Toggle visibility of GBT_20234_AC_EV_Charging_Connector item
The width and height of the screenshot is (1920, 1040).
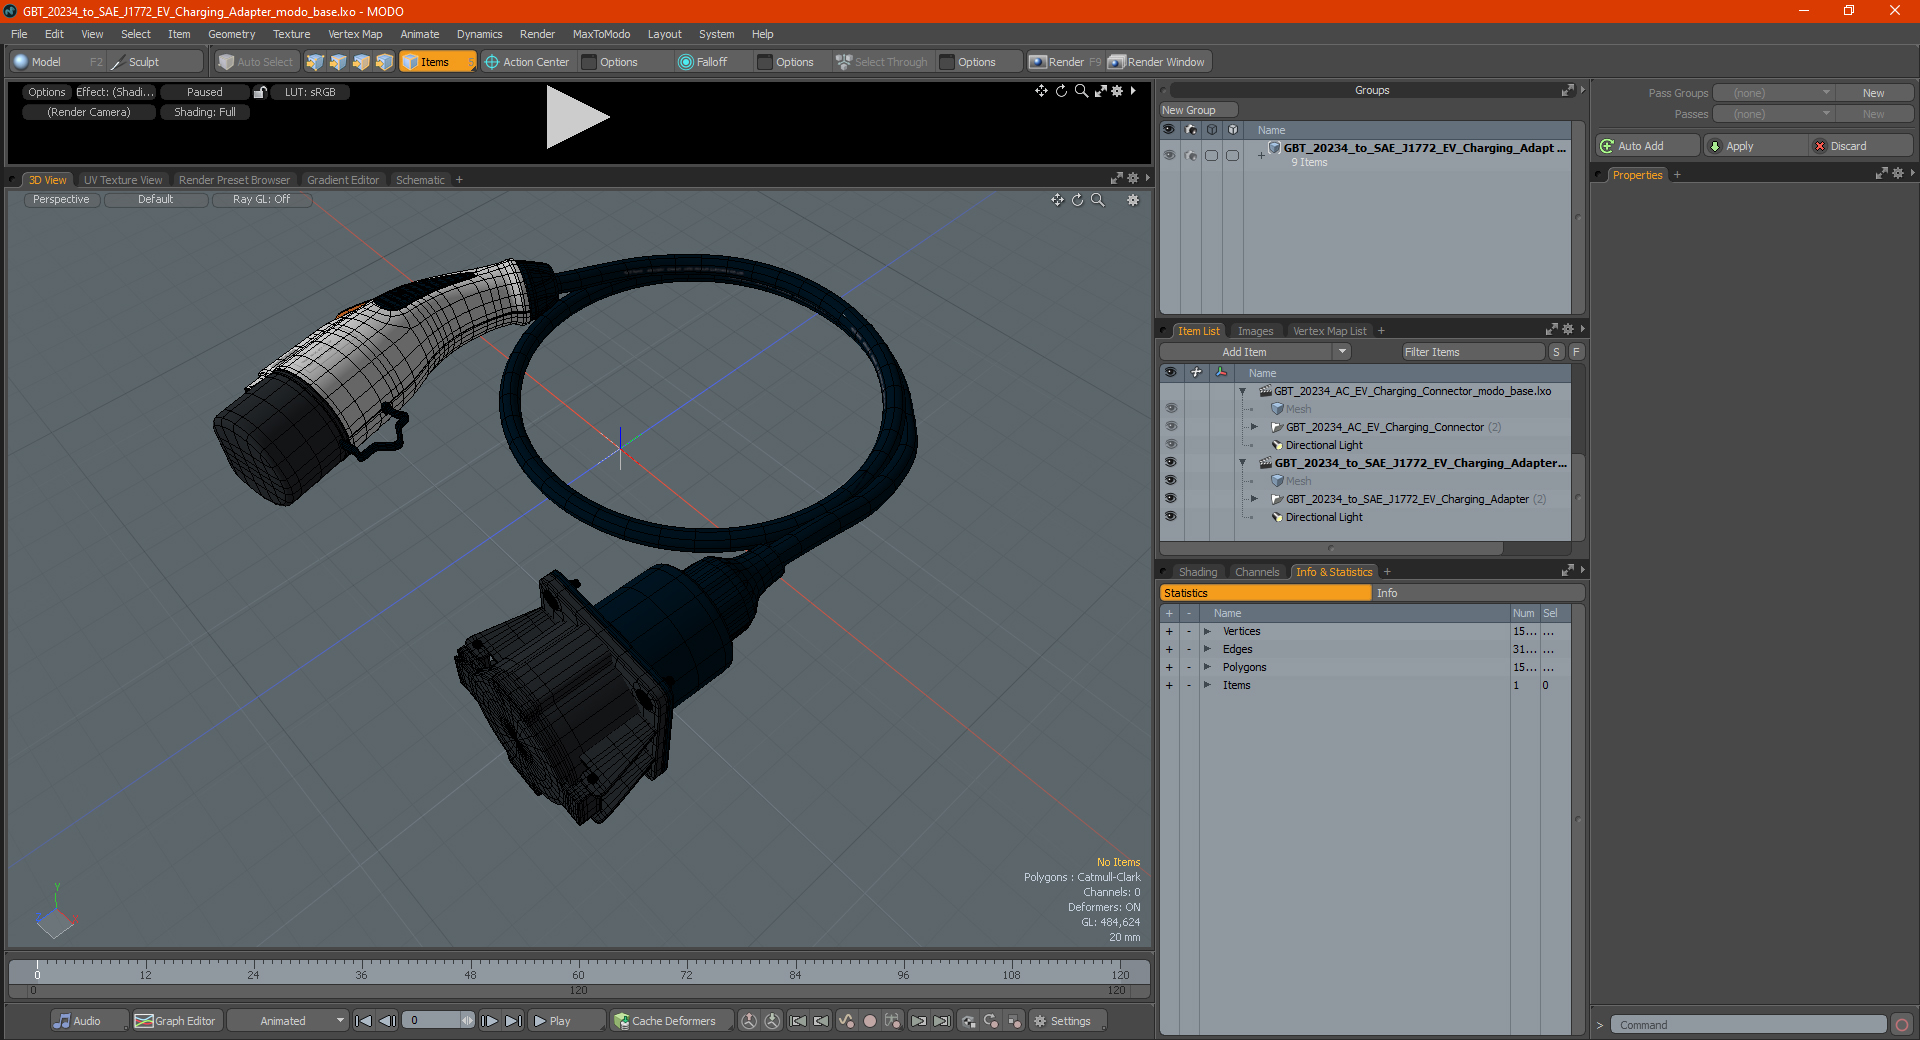click(x=1170, y=427)
